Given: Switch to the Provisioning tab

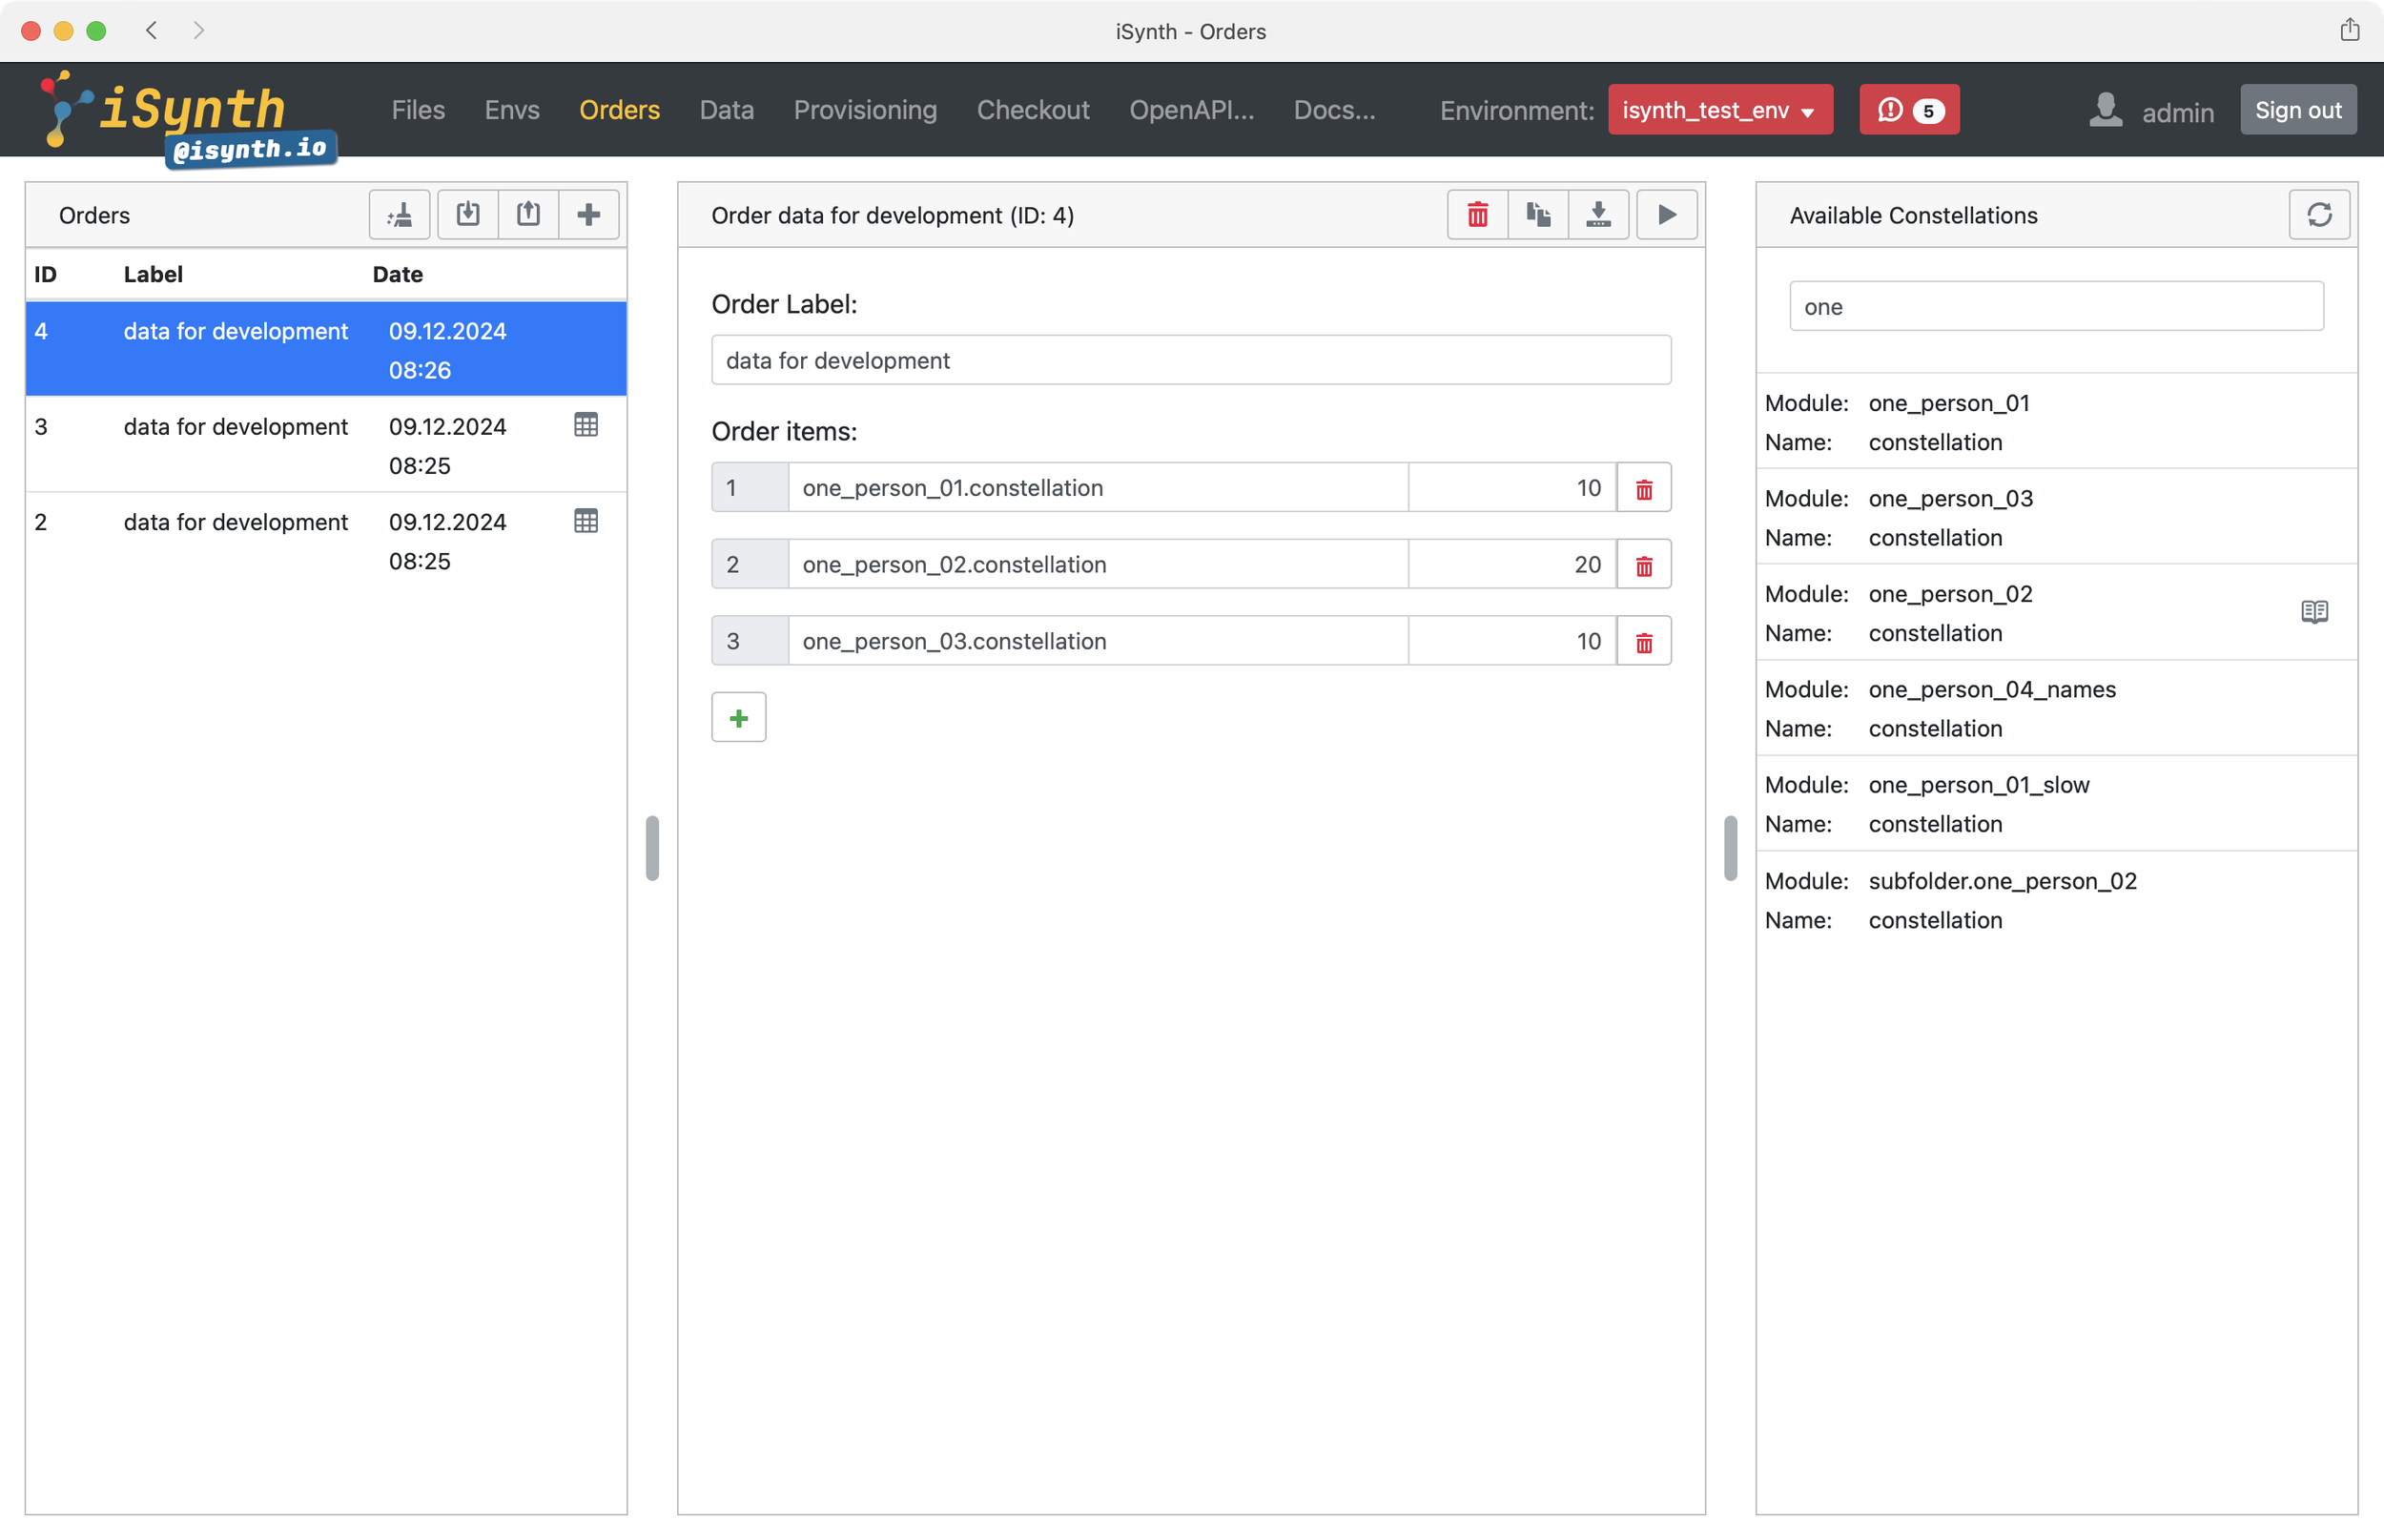Looking at the screenshot, I should pyautogui.click(x=865, y=110).
